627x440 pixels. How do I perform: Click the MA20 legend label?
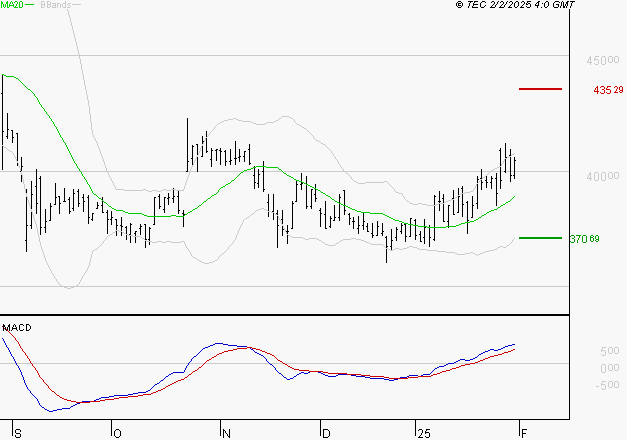[x=12, y=5]
